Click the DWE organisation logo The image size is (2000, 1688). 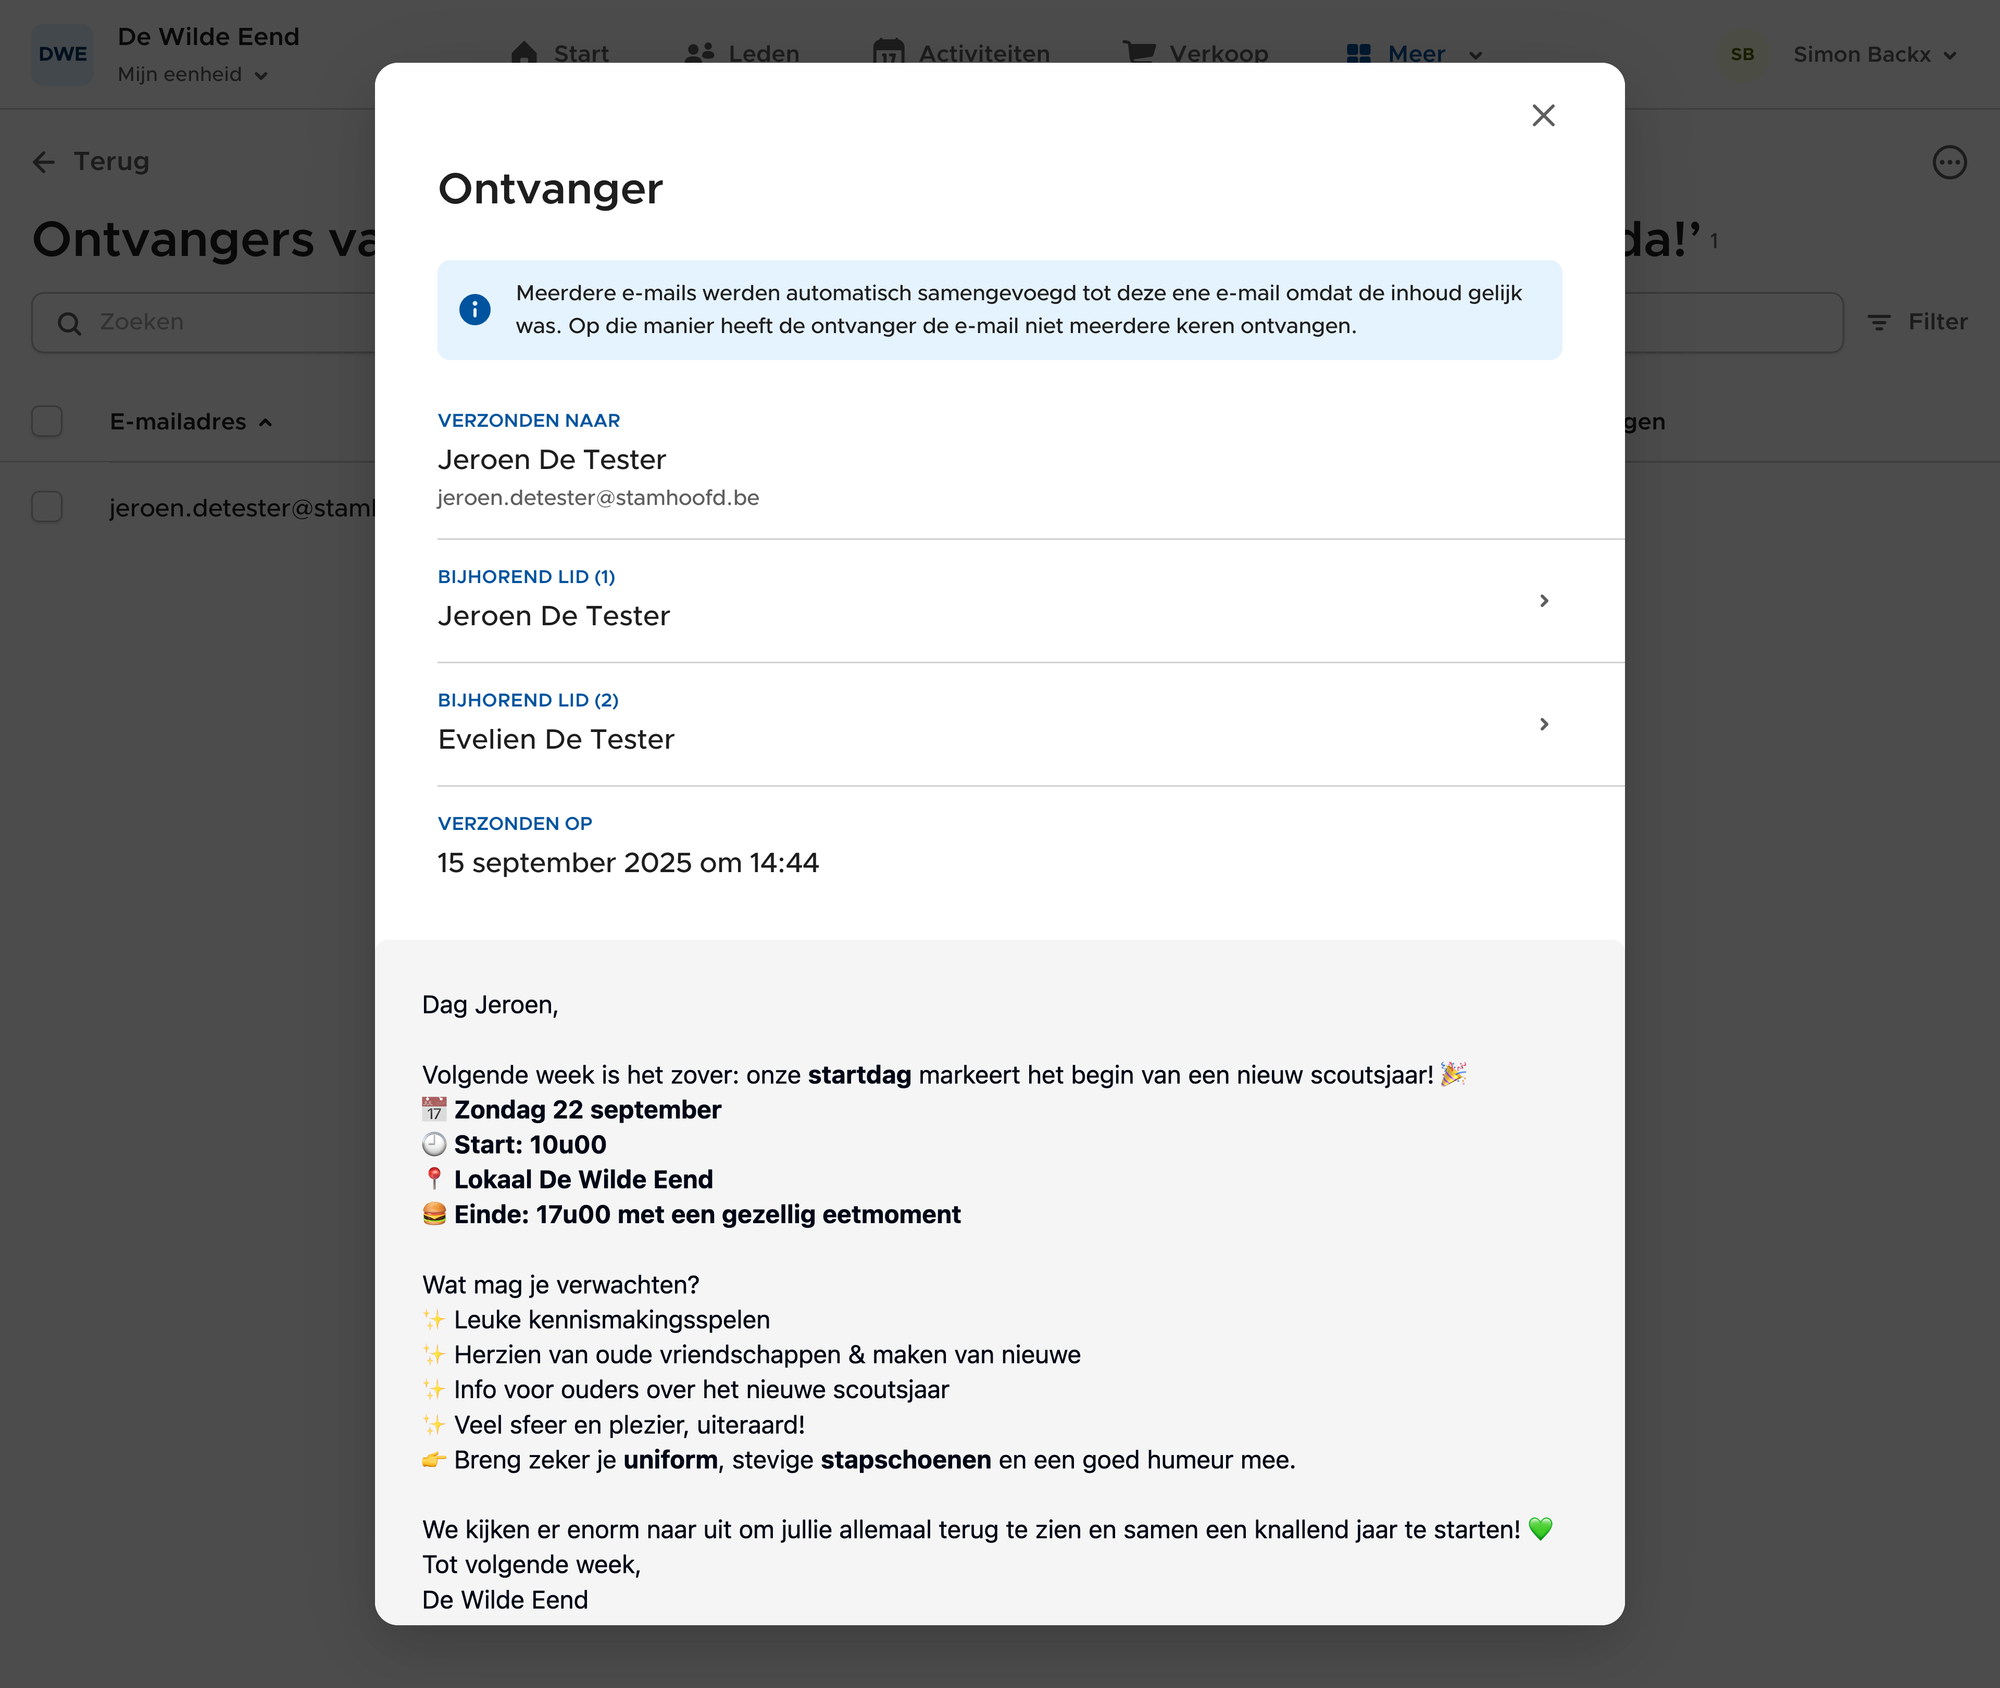(x=62, y=54)
